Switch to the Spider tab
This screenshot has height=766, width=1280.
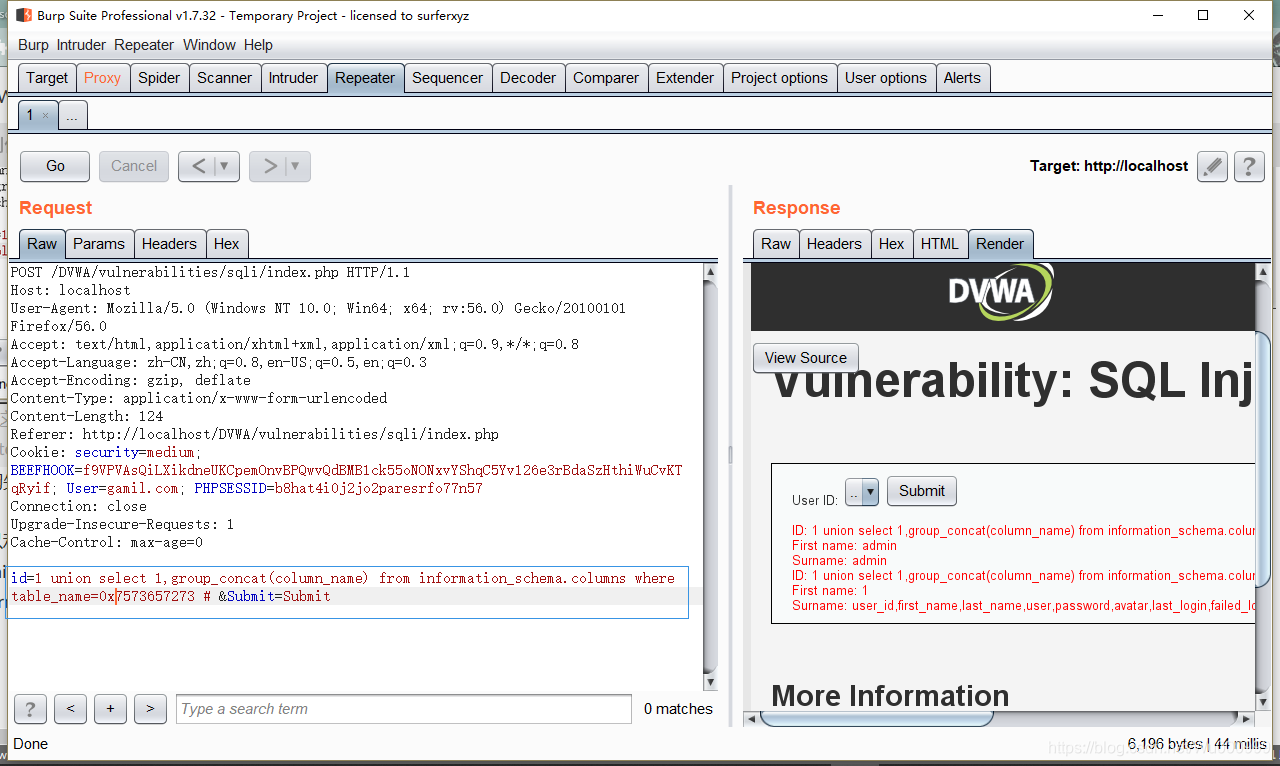tap(159, 78)
